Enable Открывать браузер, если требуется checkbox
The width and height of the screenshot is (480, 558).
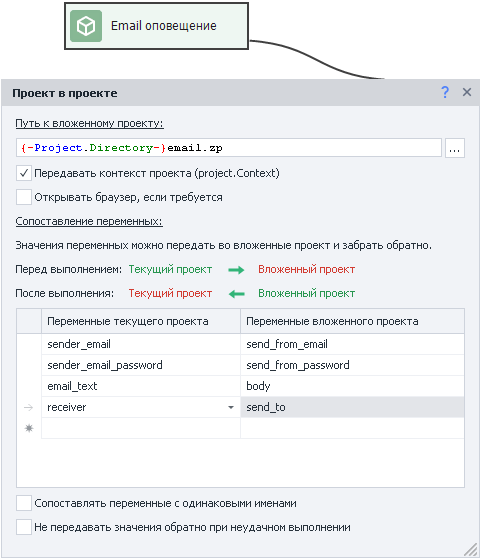click(x=24, y=197)
